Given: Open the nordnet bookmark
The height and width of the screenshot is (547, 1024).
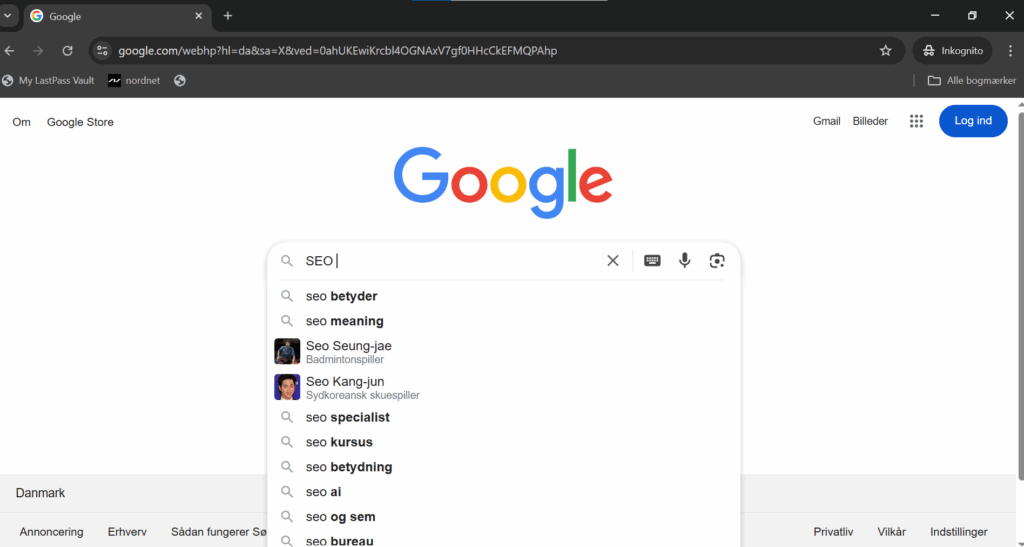Looking at the screenshot, I should point(135,80).
